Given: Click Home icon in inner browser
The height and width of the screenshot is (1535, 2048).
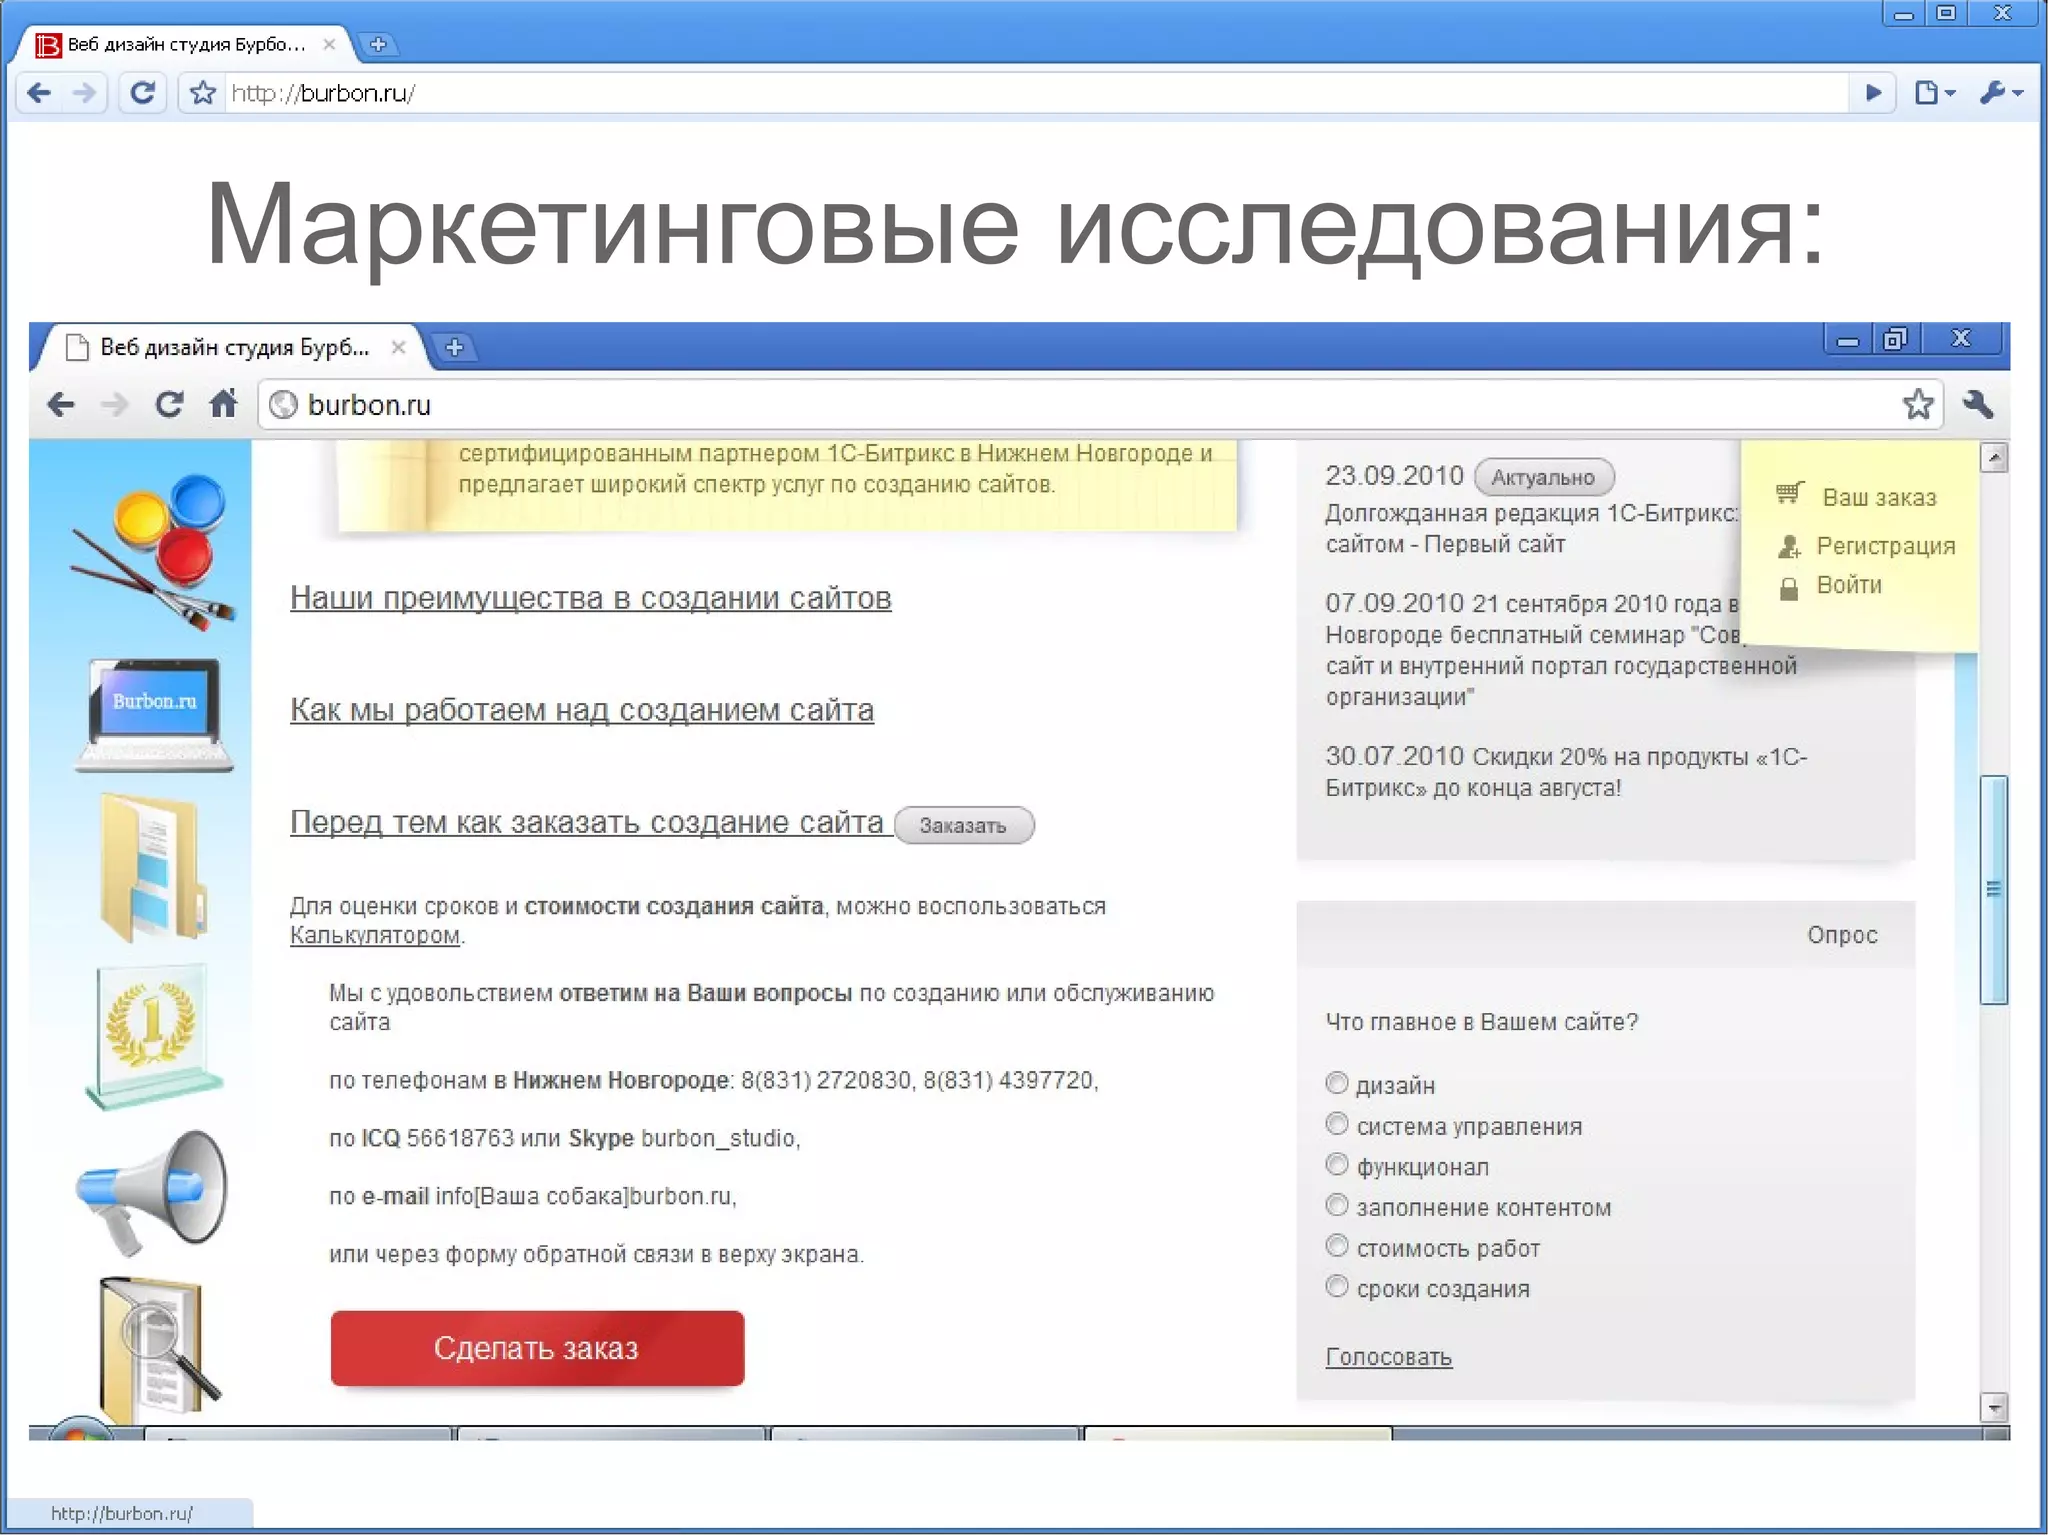Looking at the screenshot, I should coord(223,404).
